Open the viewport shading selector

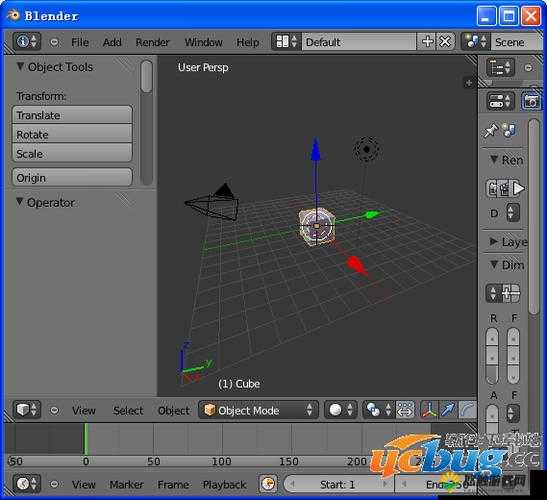[342, 410]
